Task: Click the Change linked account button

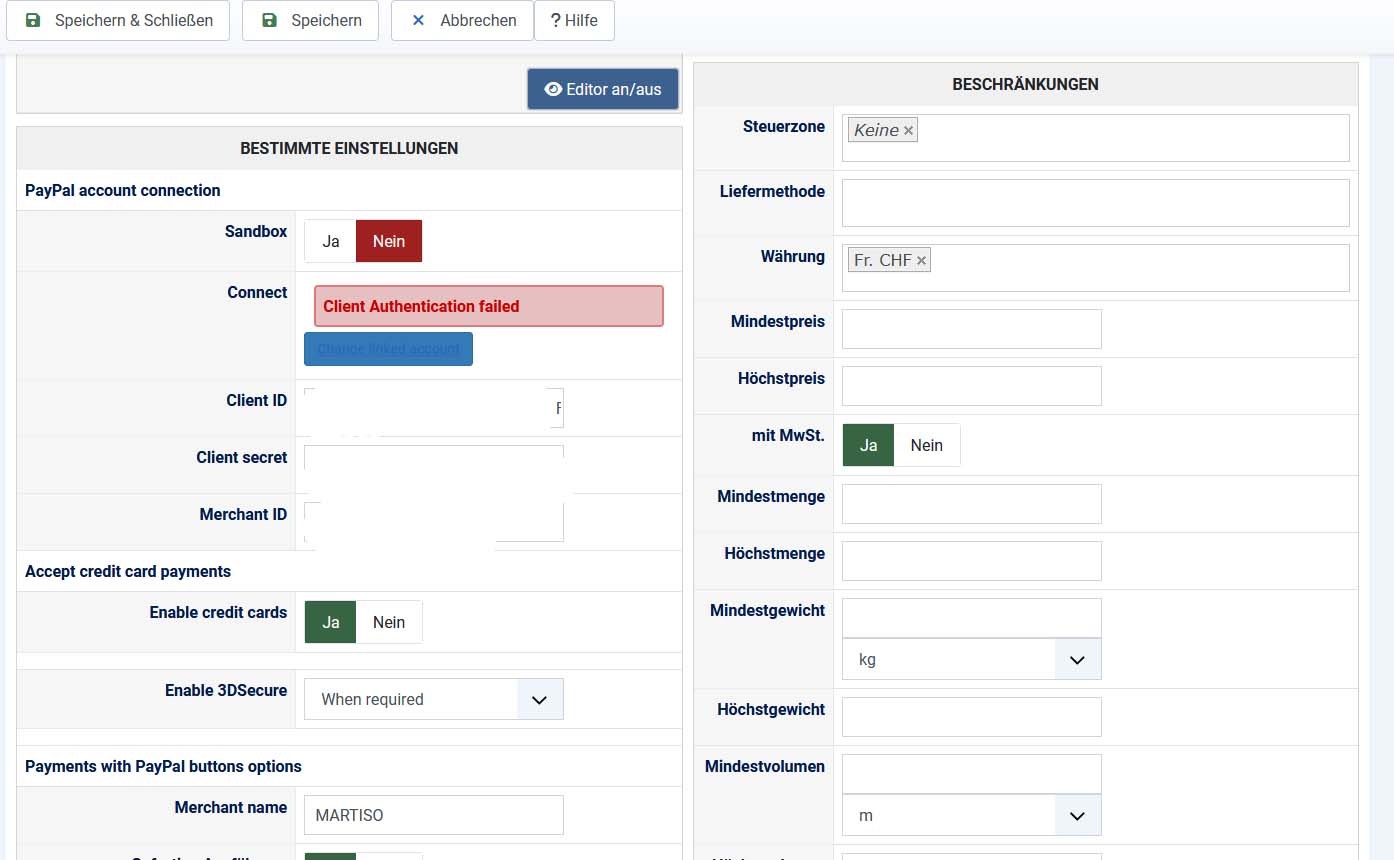Action: click(388, 349)
